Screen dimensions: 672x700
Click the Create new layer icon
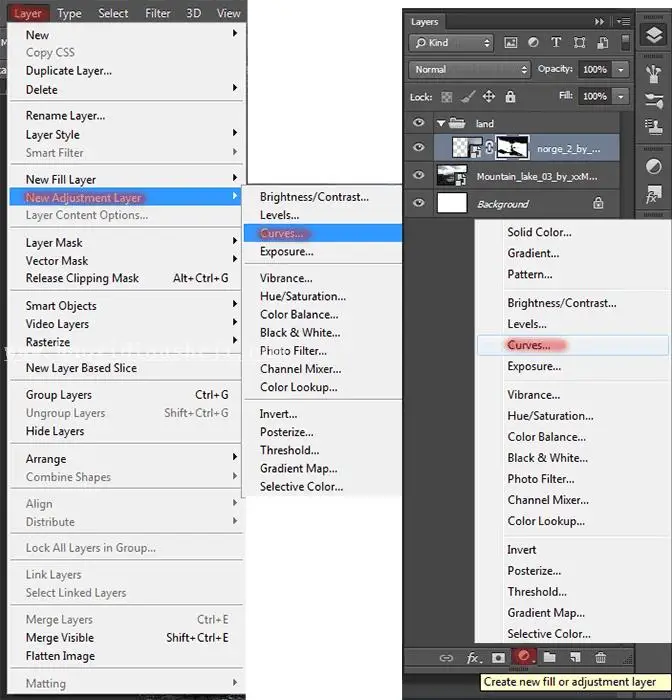point(575,658)
